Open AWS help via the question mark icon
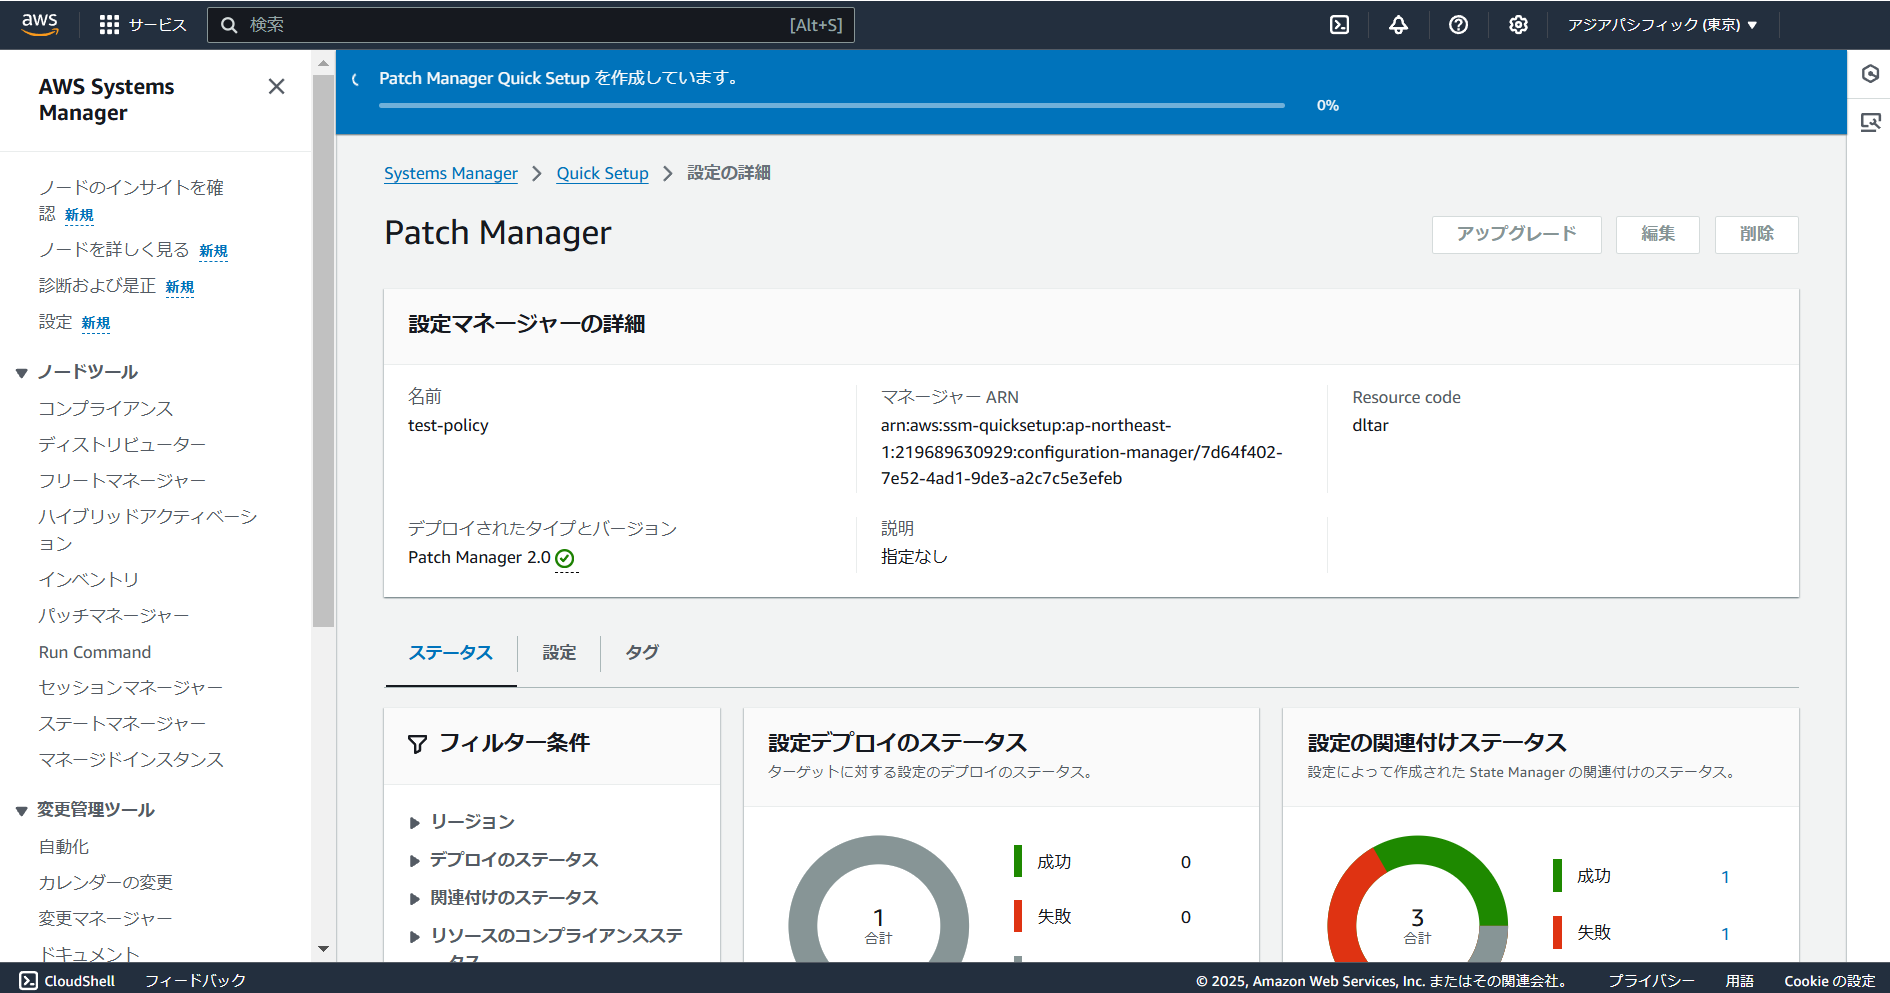The image size is (1890, 993). click(x=1458, y=24)
